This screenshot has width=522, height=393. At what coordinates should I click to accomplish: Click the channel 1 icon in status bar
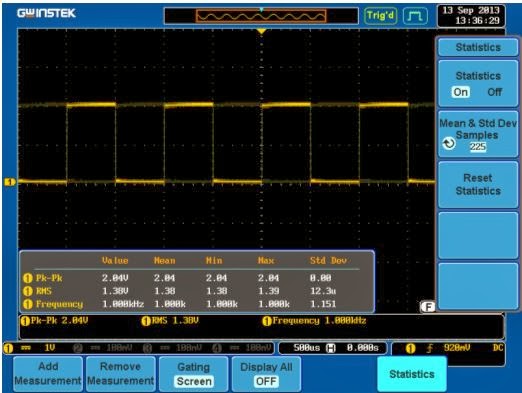coord(8,348)
